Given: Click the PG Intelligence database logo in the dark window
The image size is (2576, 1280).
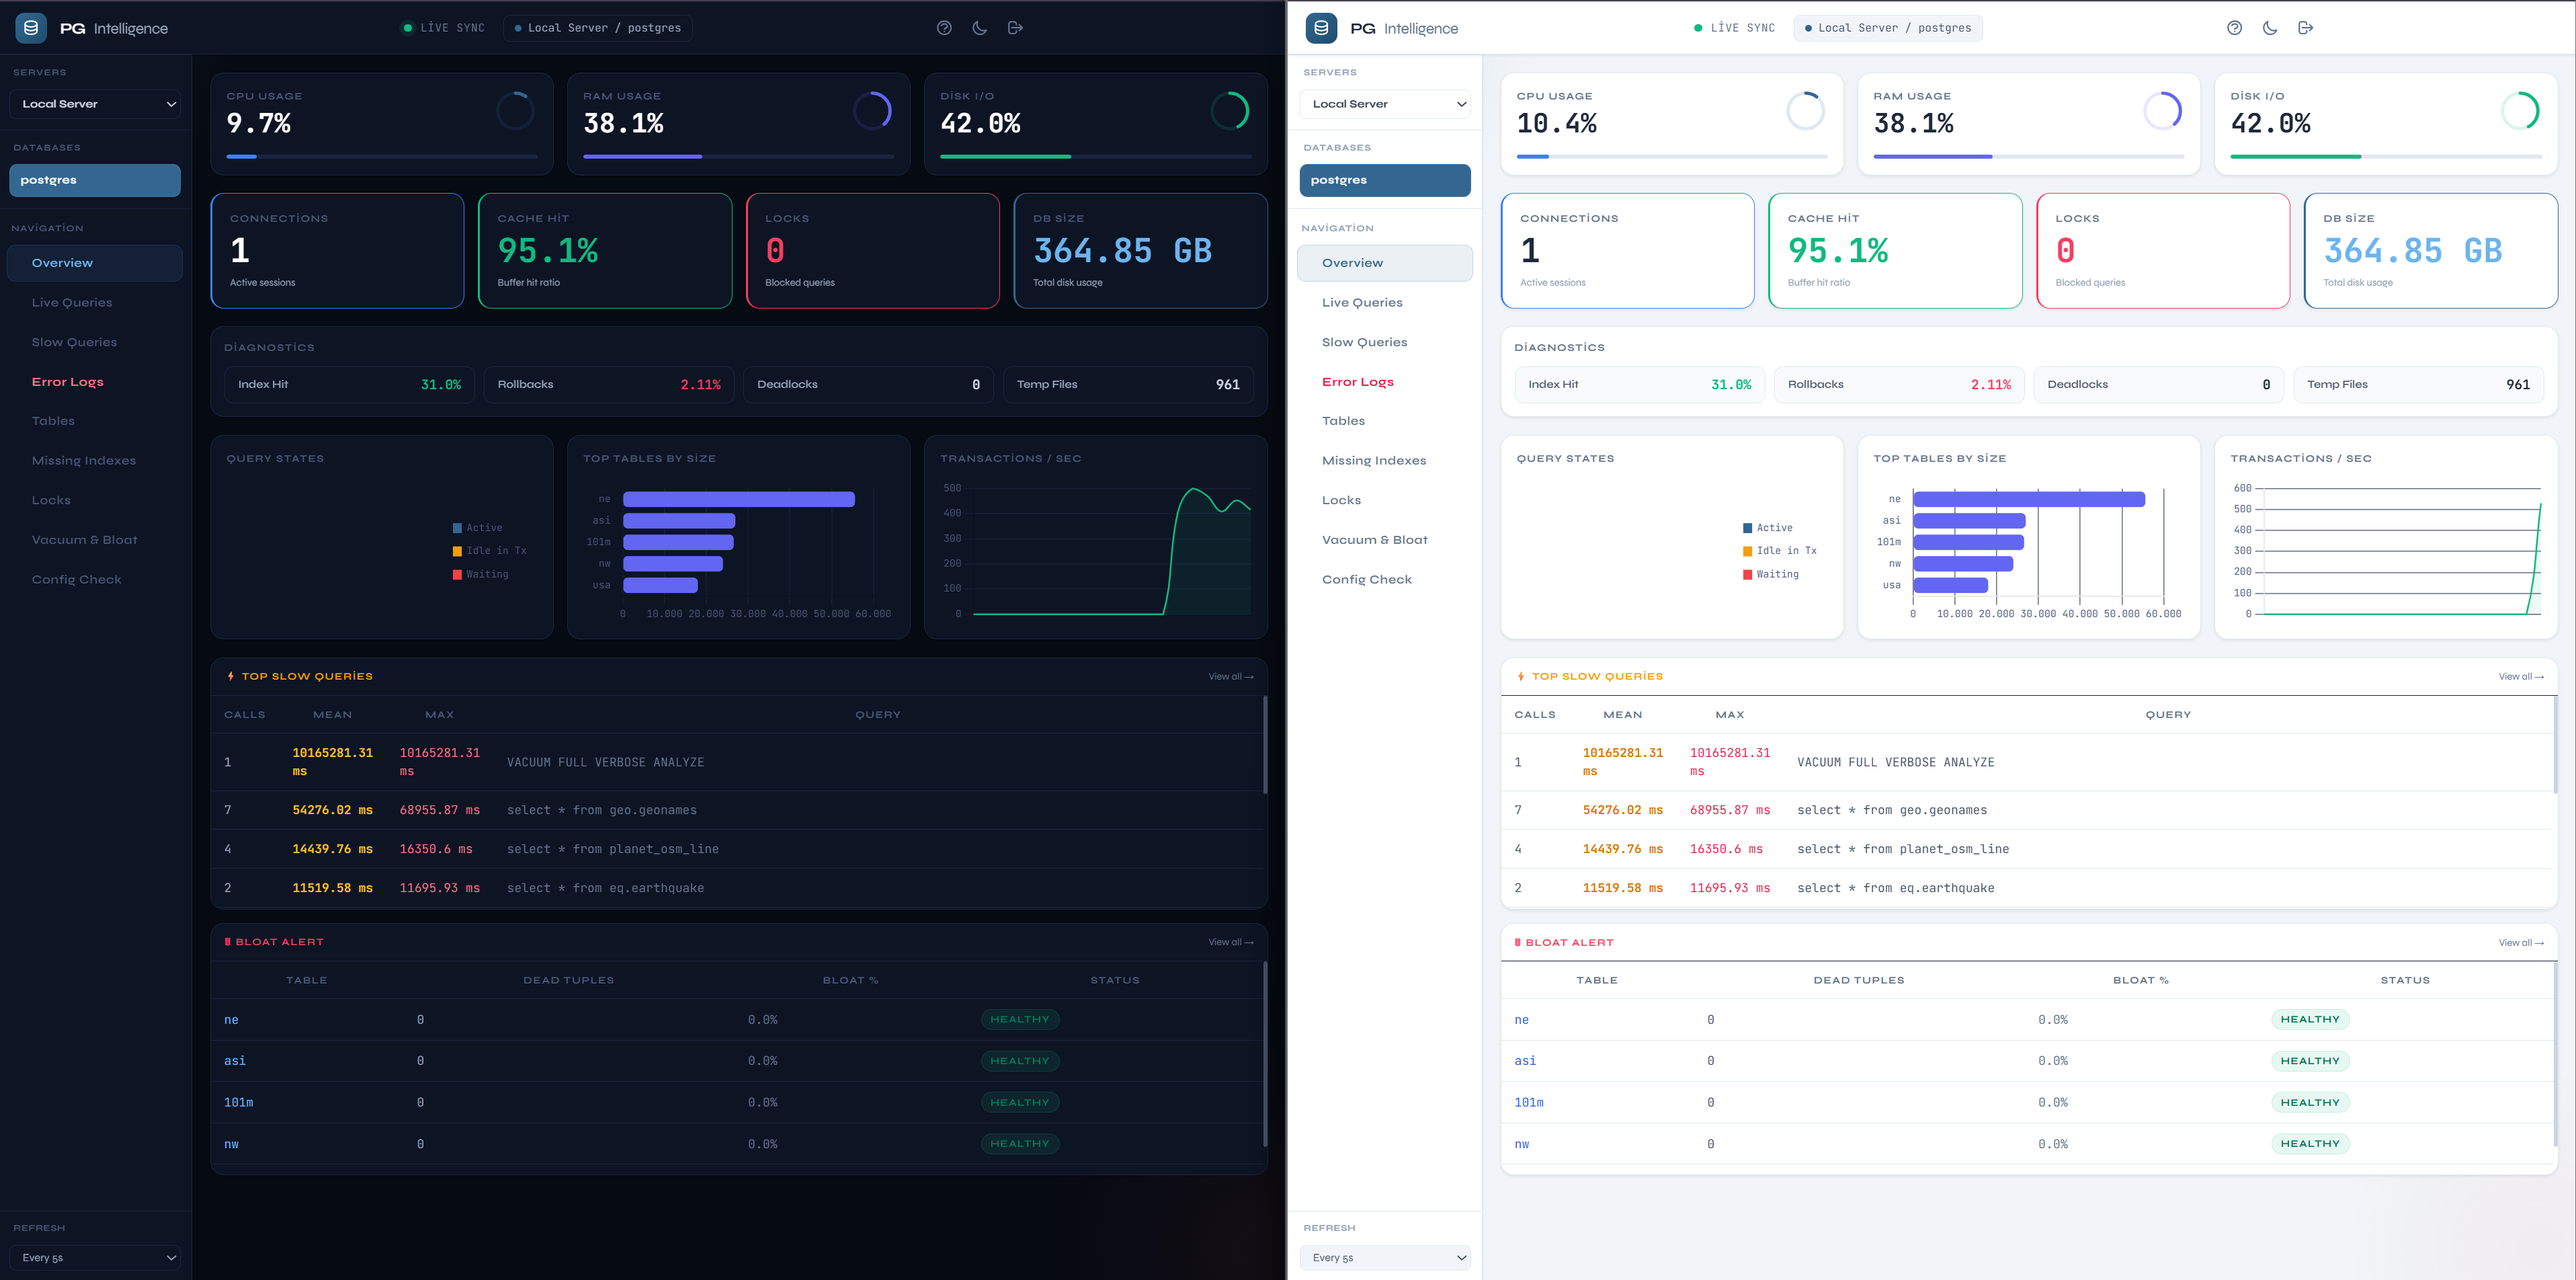Looking at the screenshot, I should click(x=31, y=28).
